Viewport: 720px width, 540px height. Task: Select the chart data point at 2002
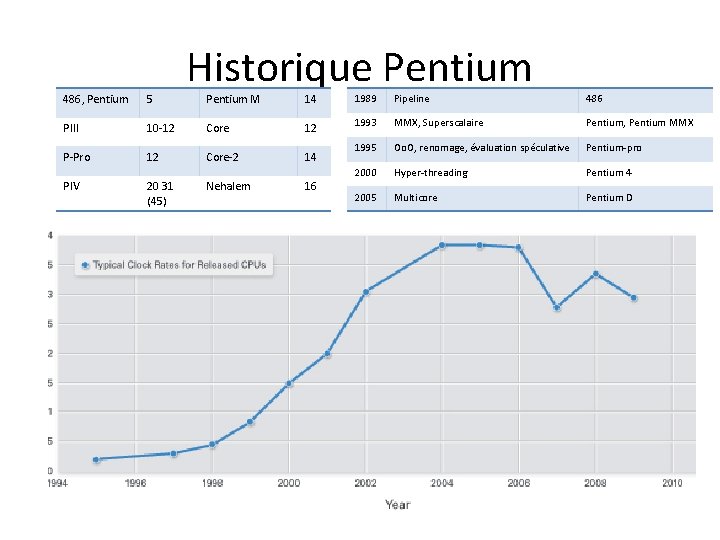pyautogui.click(x=366, y=292)
